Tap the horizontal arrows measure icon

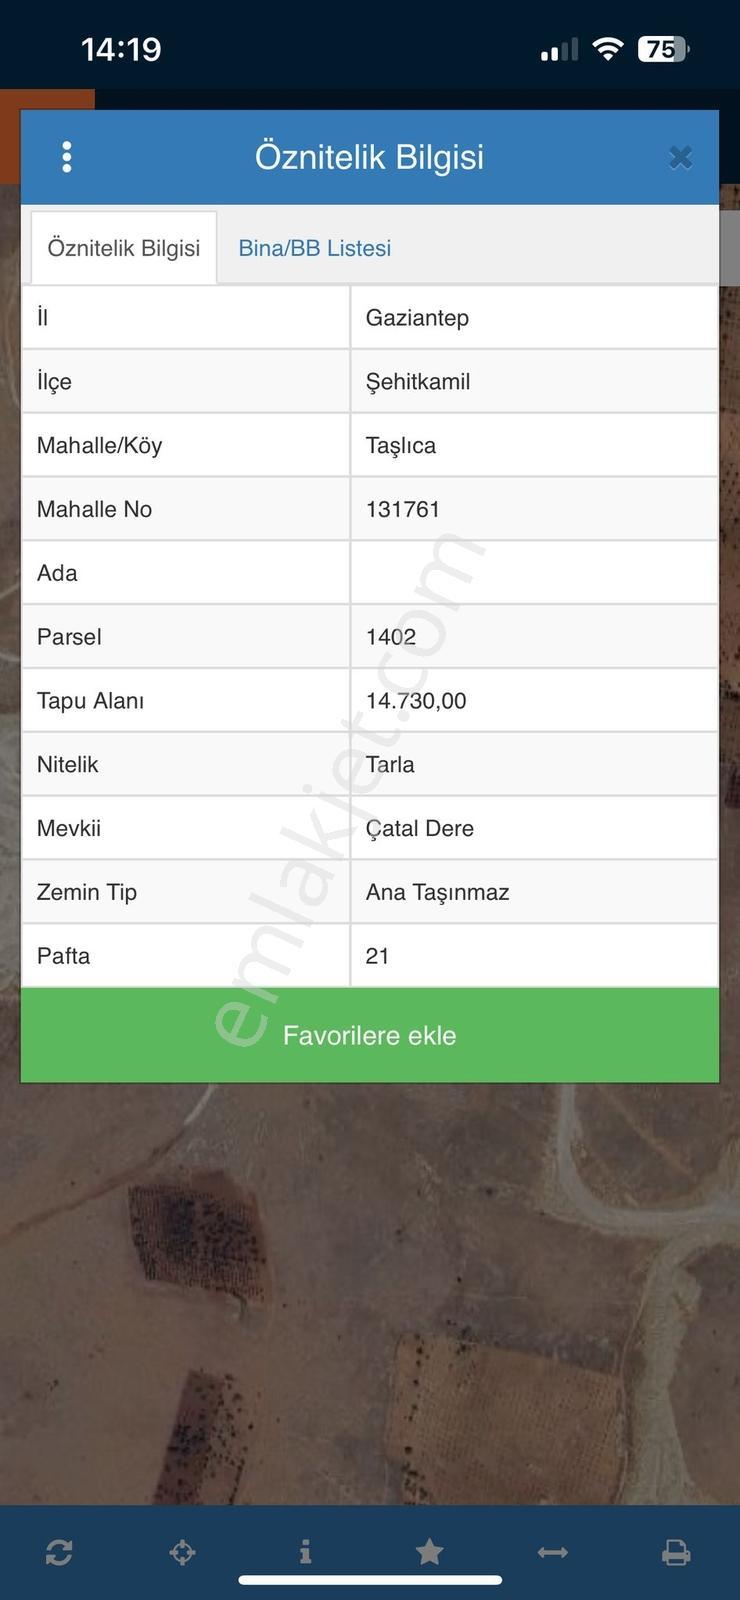(552, 1552)
